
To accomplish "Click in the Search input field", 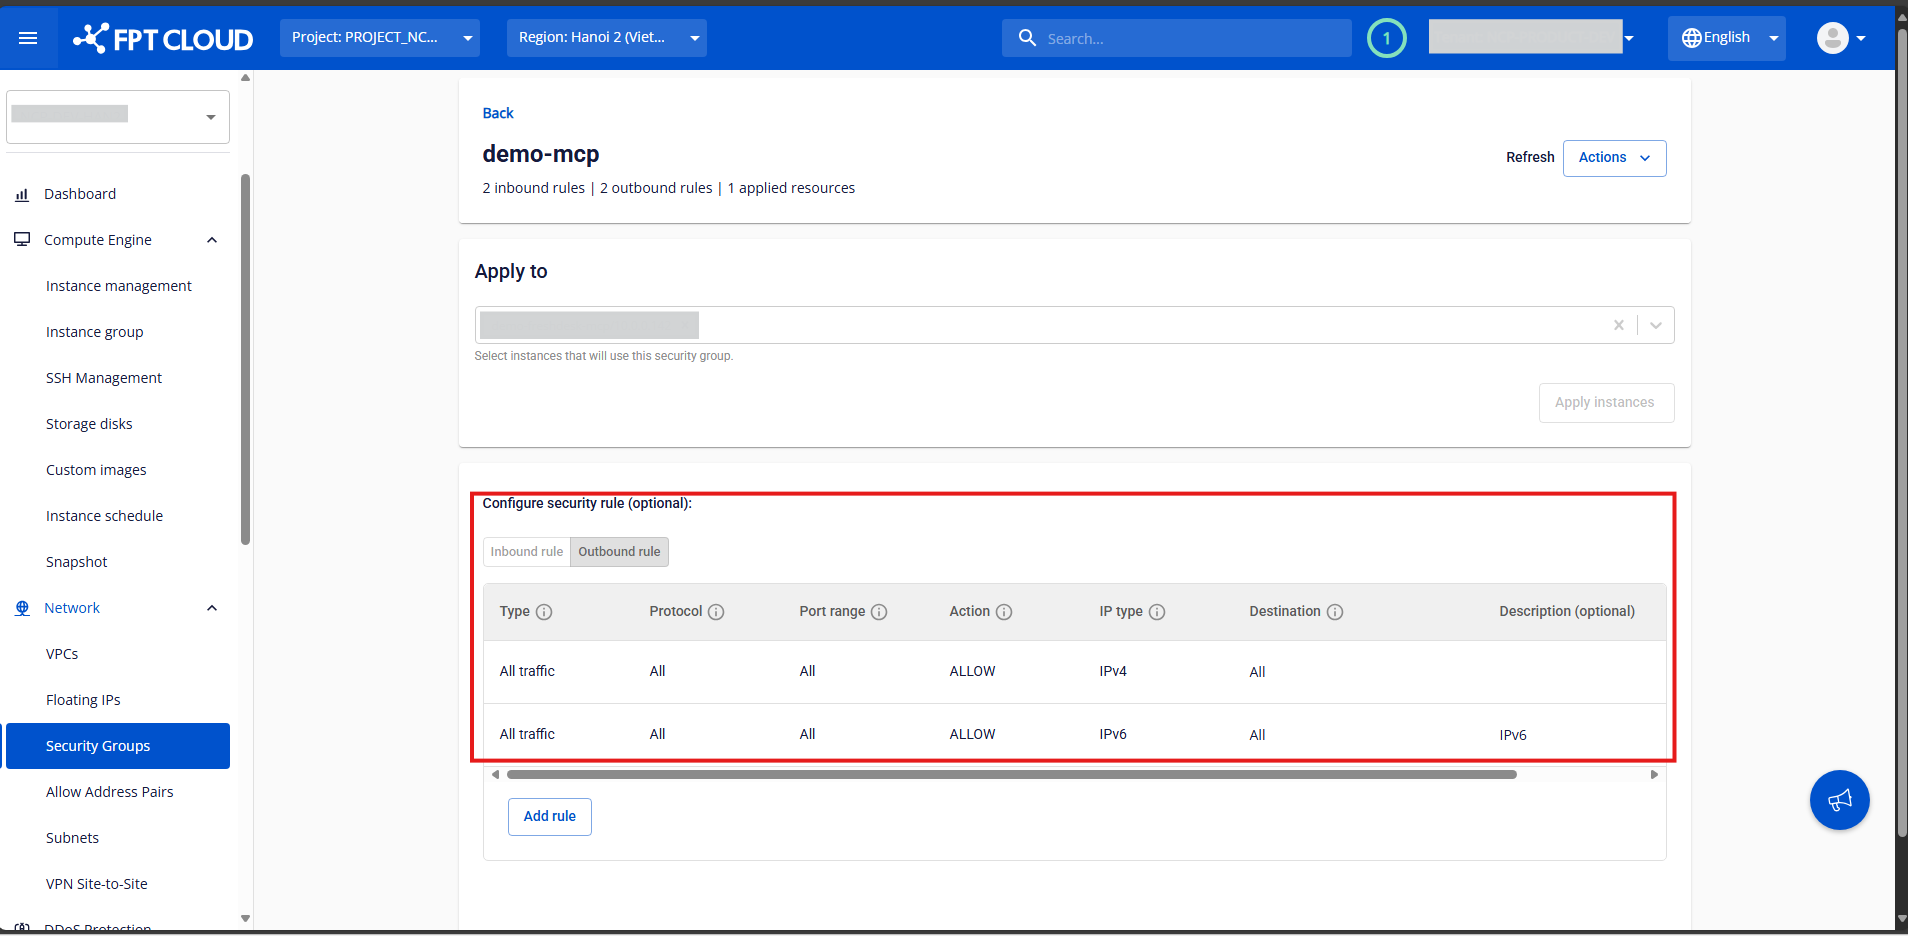I will point(1190,39).
